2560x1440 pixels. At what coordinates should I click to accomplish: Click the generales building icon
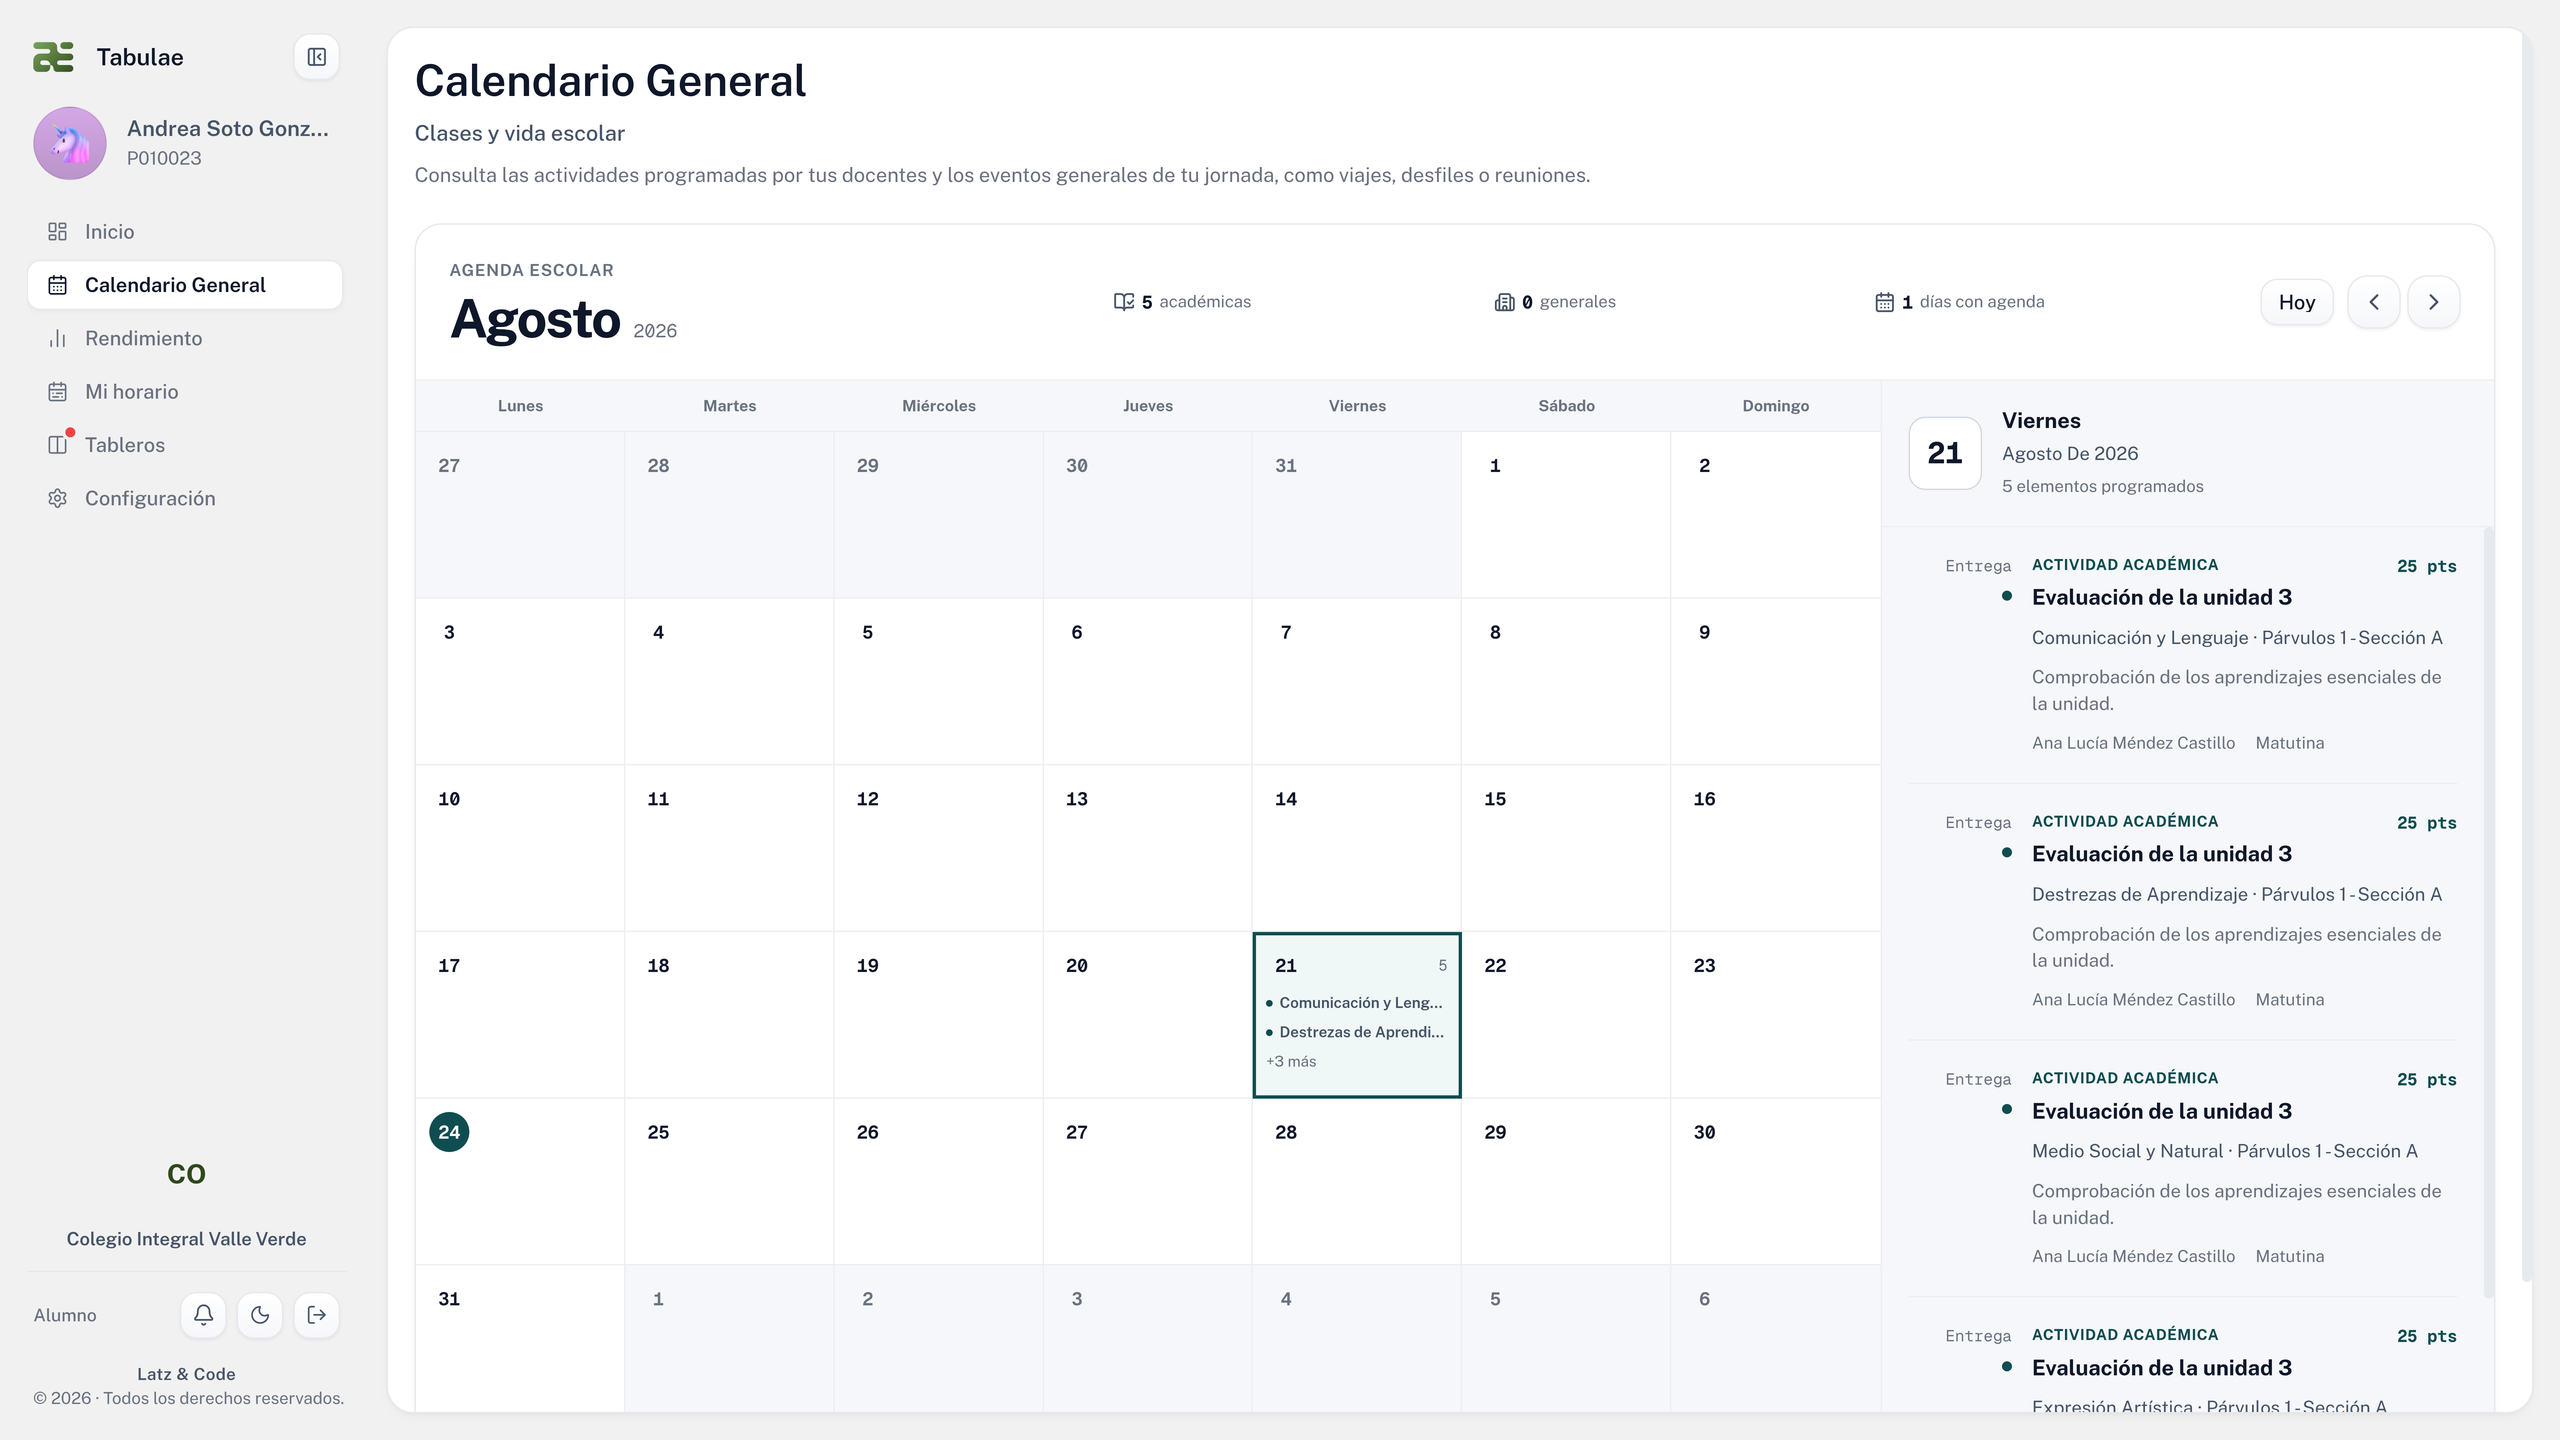pos(1504,302)
